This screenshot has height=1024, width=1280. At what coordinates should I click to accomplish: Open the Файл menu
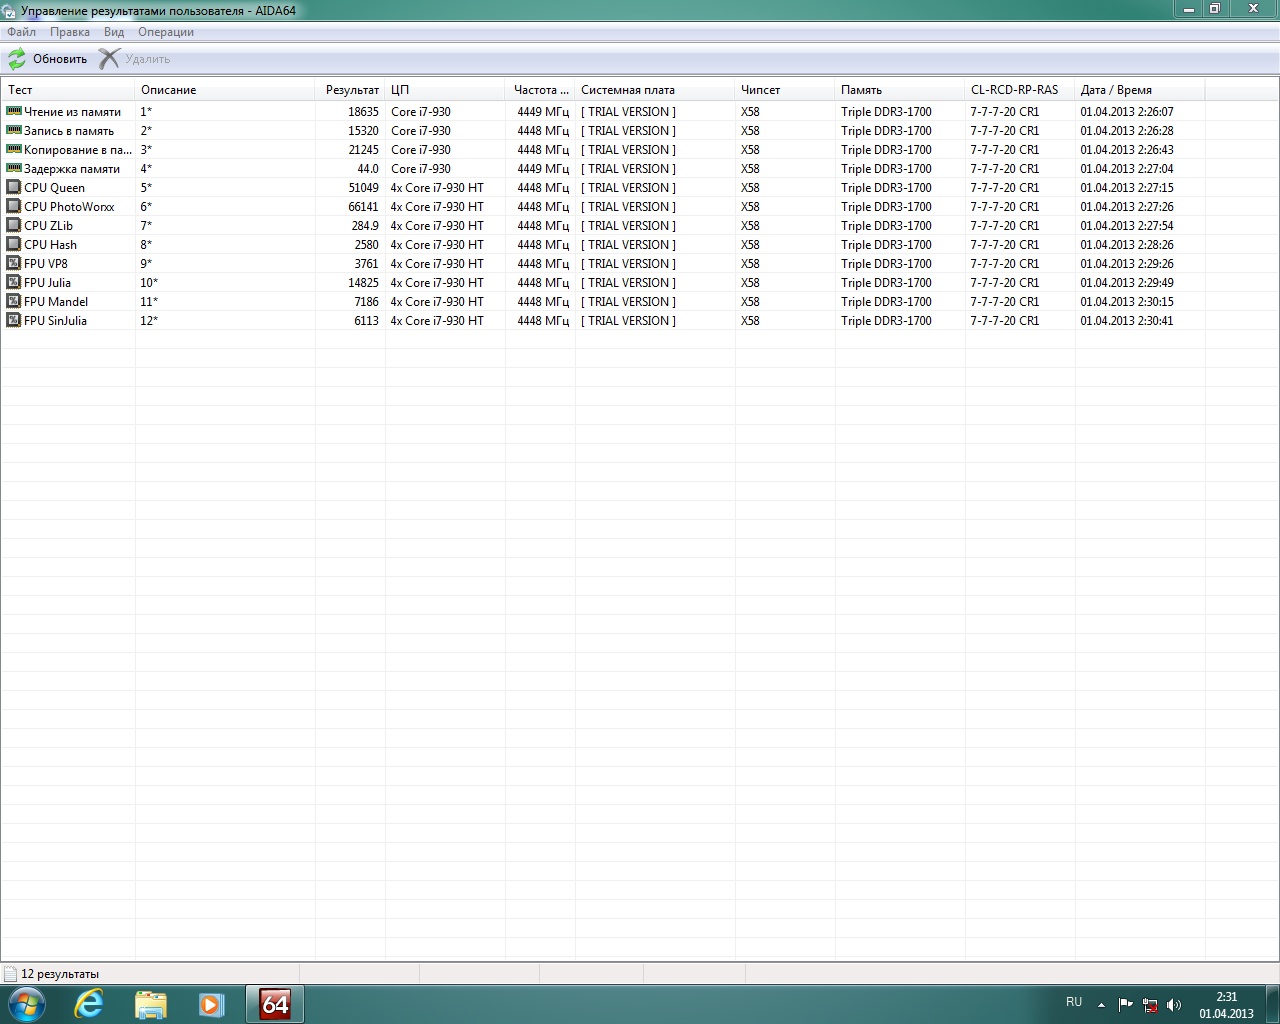[21, 32]
